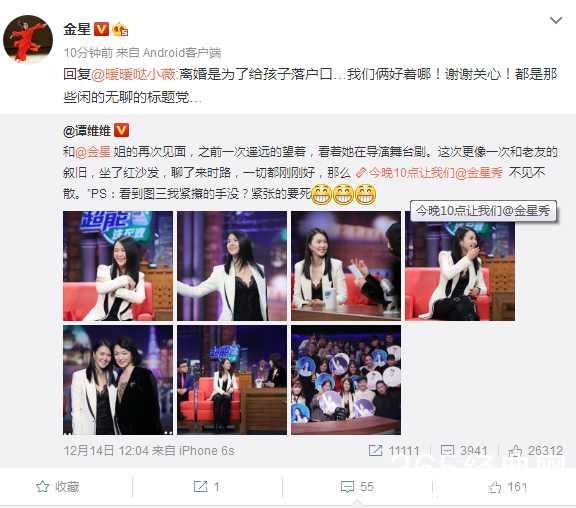Open the post options chevron menu
This screenshot has height=508, width=576.
tap(556, 20)
